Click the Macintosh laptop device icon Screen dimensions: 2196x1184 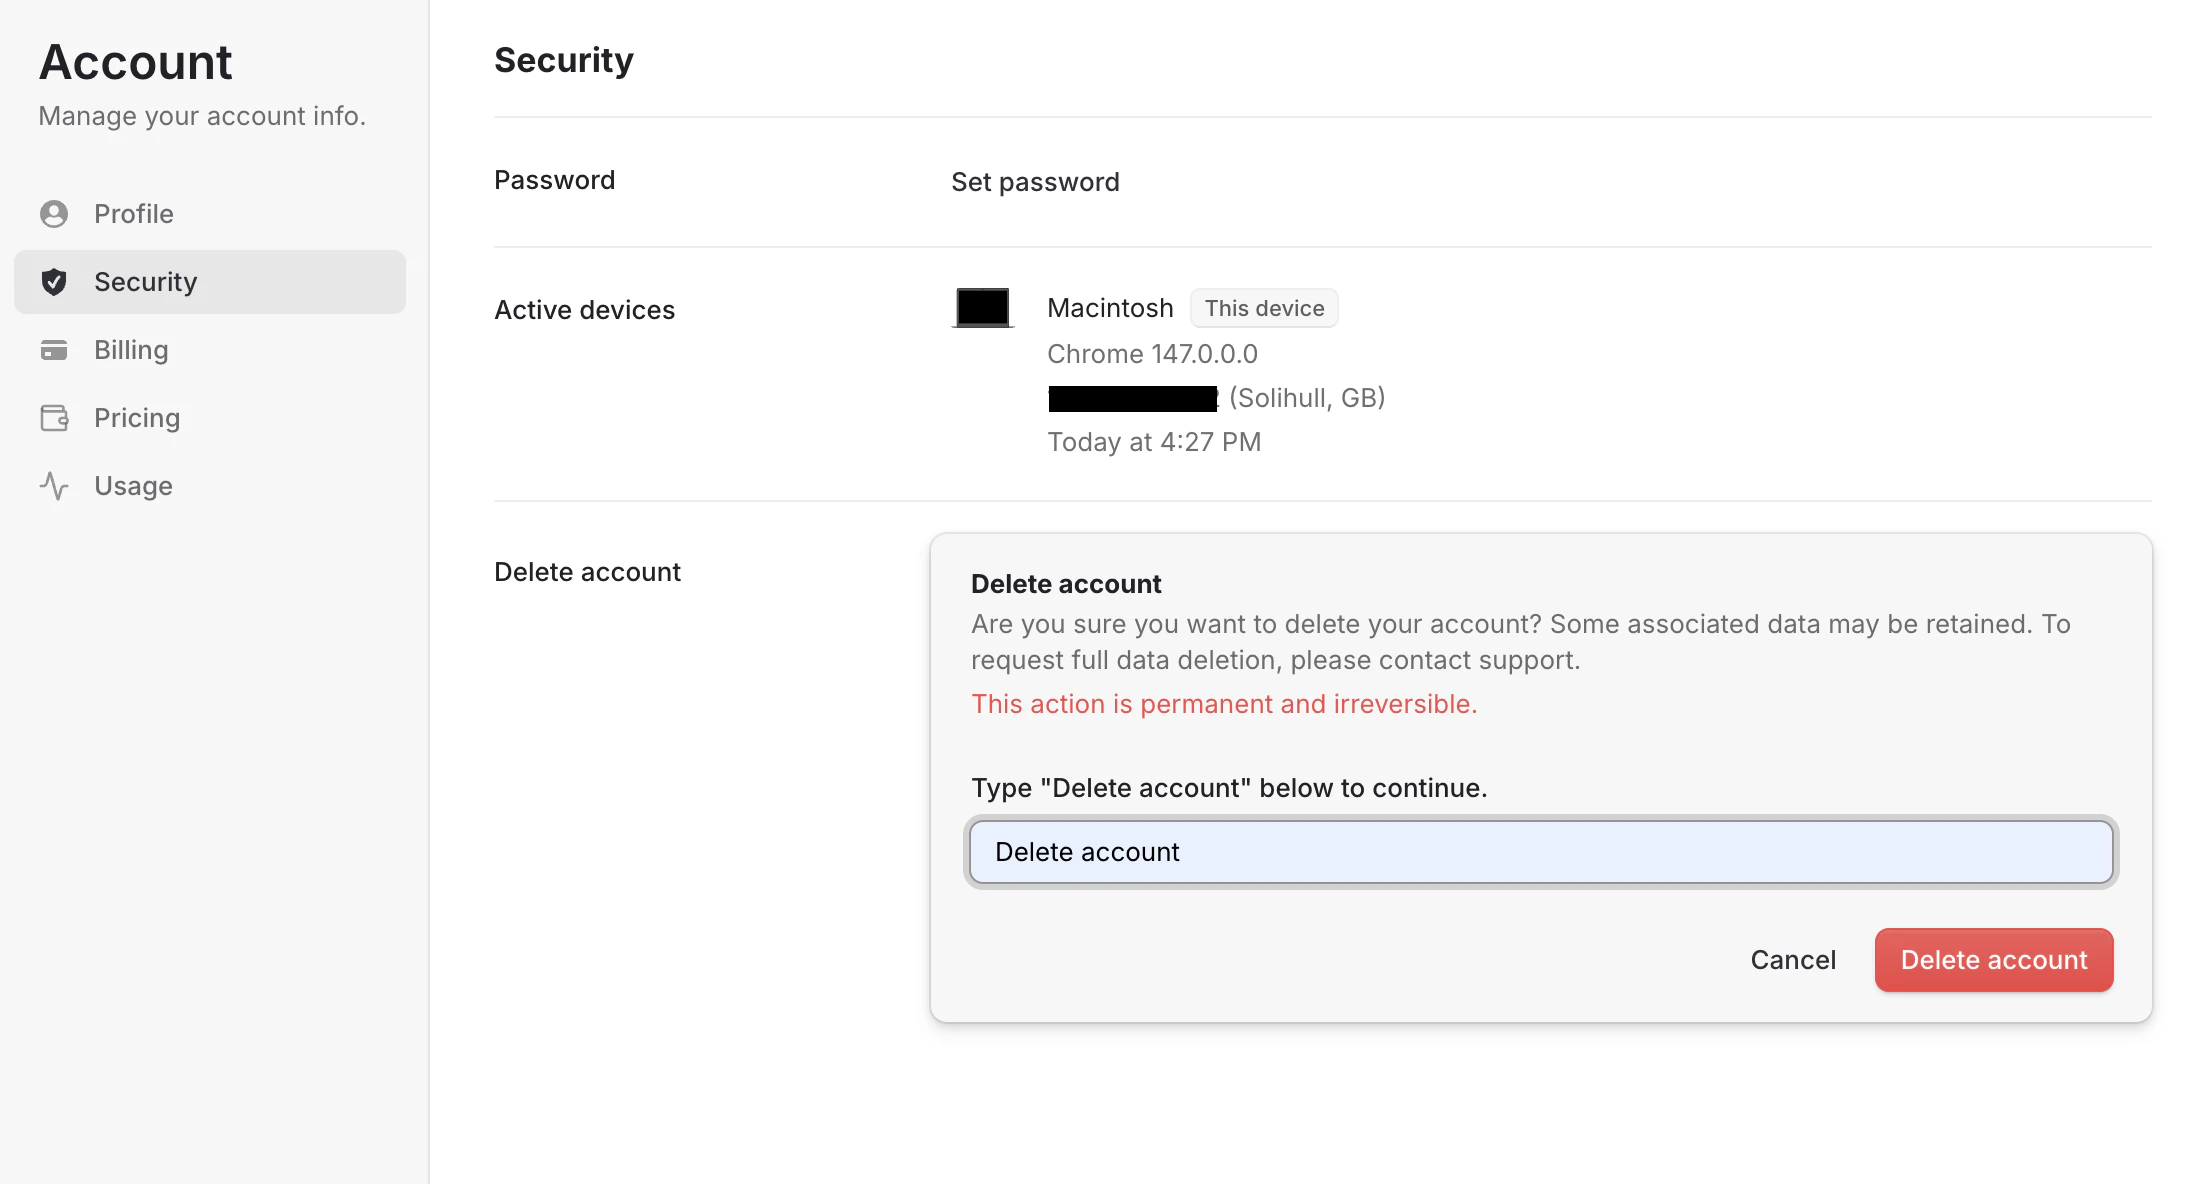(983, 308)
